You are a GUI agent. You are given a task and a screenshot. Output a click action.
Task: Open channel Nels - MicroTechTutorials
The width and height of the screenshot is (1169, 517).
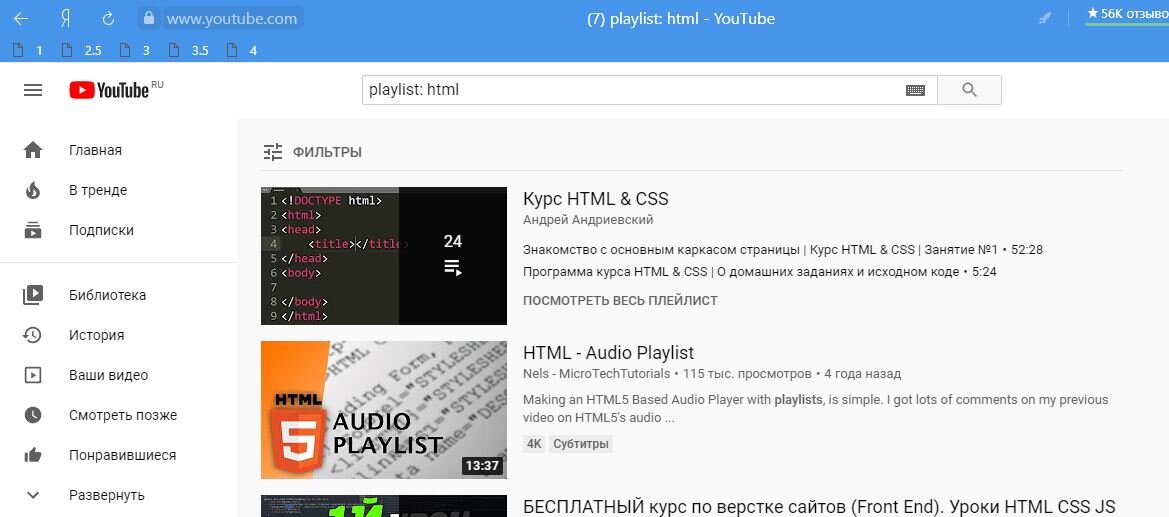pos(596,373)
